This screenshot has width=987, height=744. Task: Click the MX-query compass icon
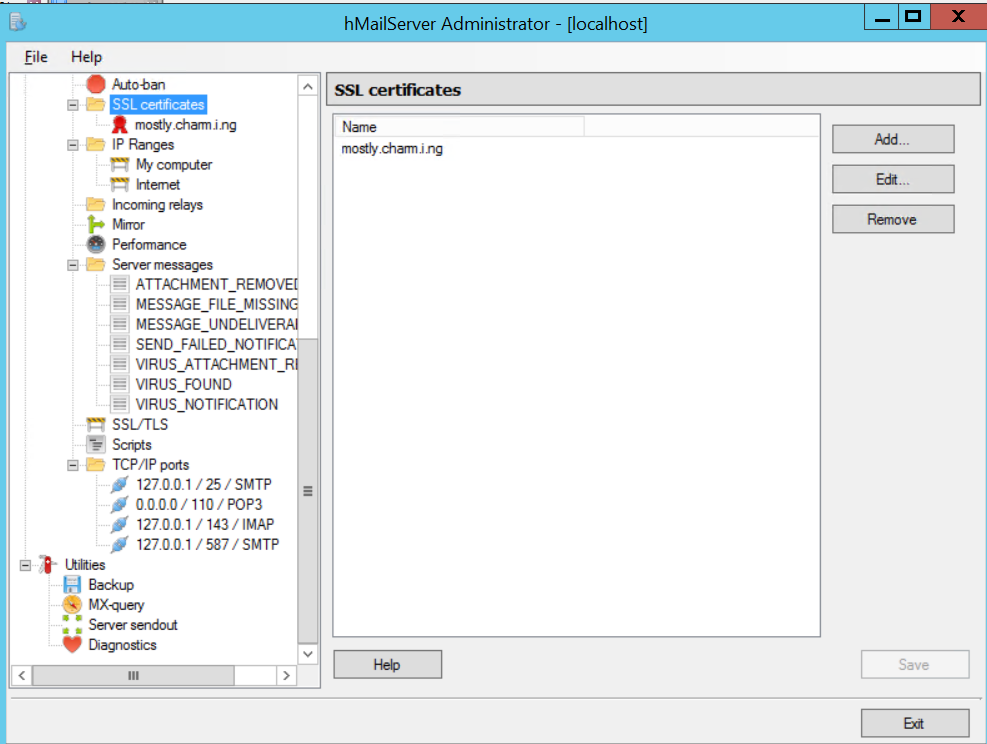coord(72,605)
